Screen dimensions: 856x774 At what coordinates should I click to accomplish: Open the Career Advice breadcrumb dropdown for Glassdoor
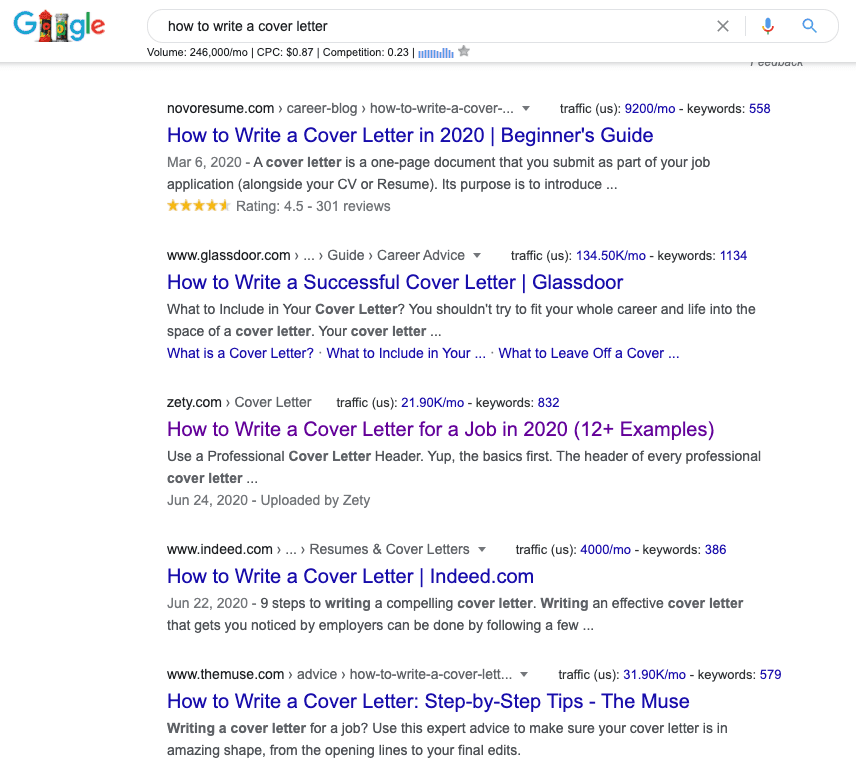478,255
